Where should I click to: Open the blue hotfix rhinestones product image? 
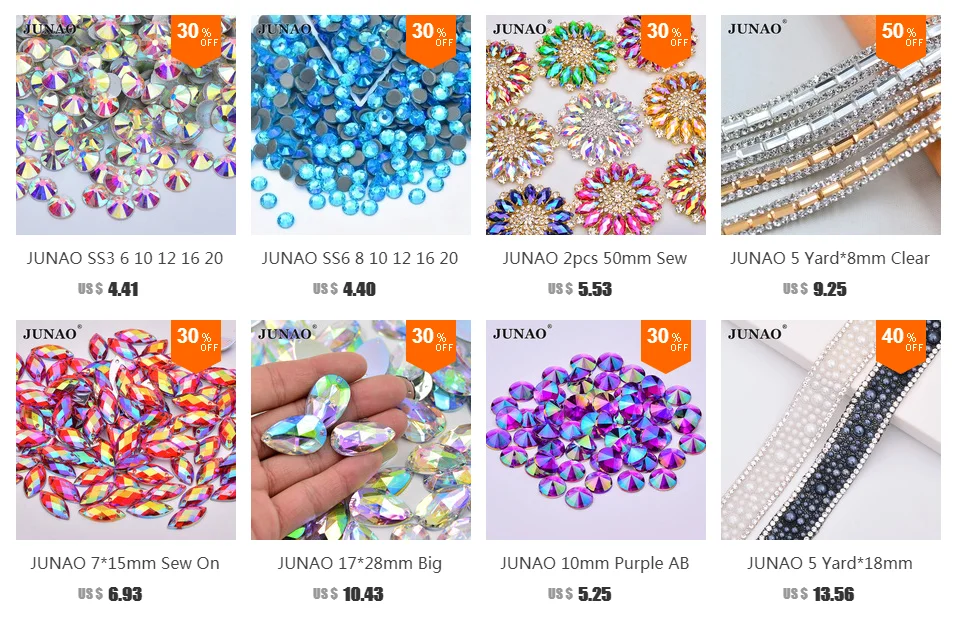coord(360,125)
